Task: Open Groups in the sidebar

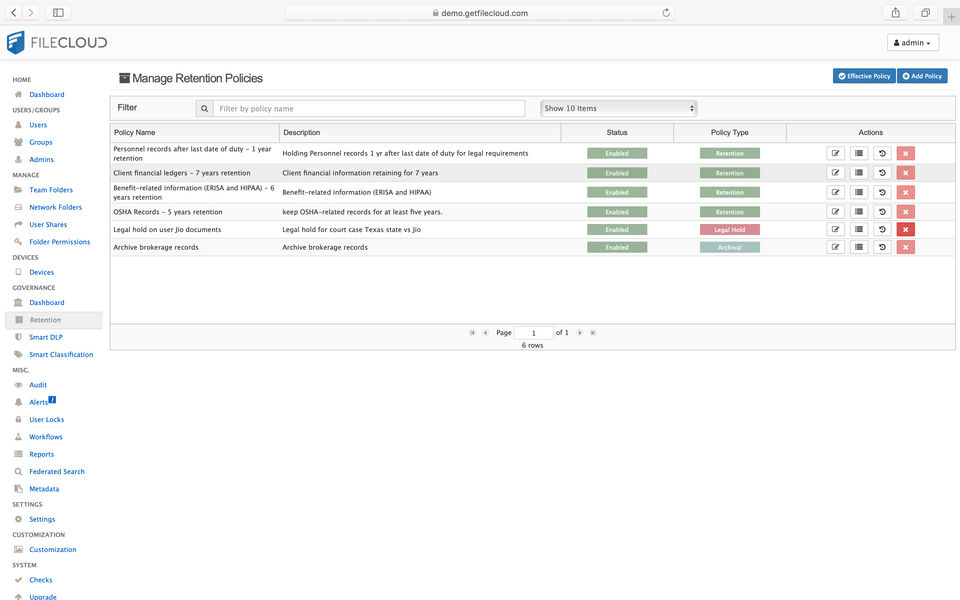Action: pyautogui.click(x=40, y=142)
